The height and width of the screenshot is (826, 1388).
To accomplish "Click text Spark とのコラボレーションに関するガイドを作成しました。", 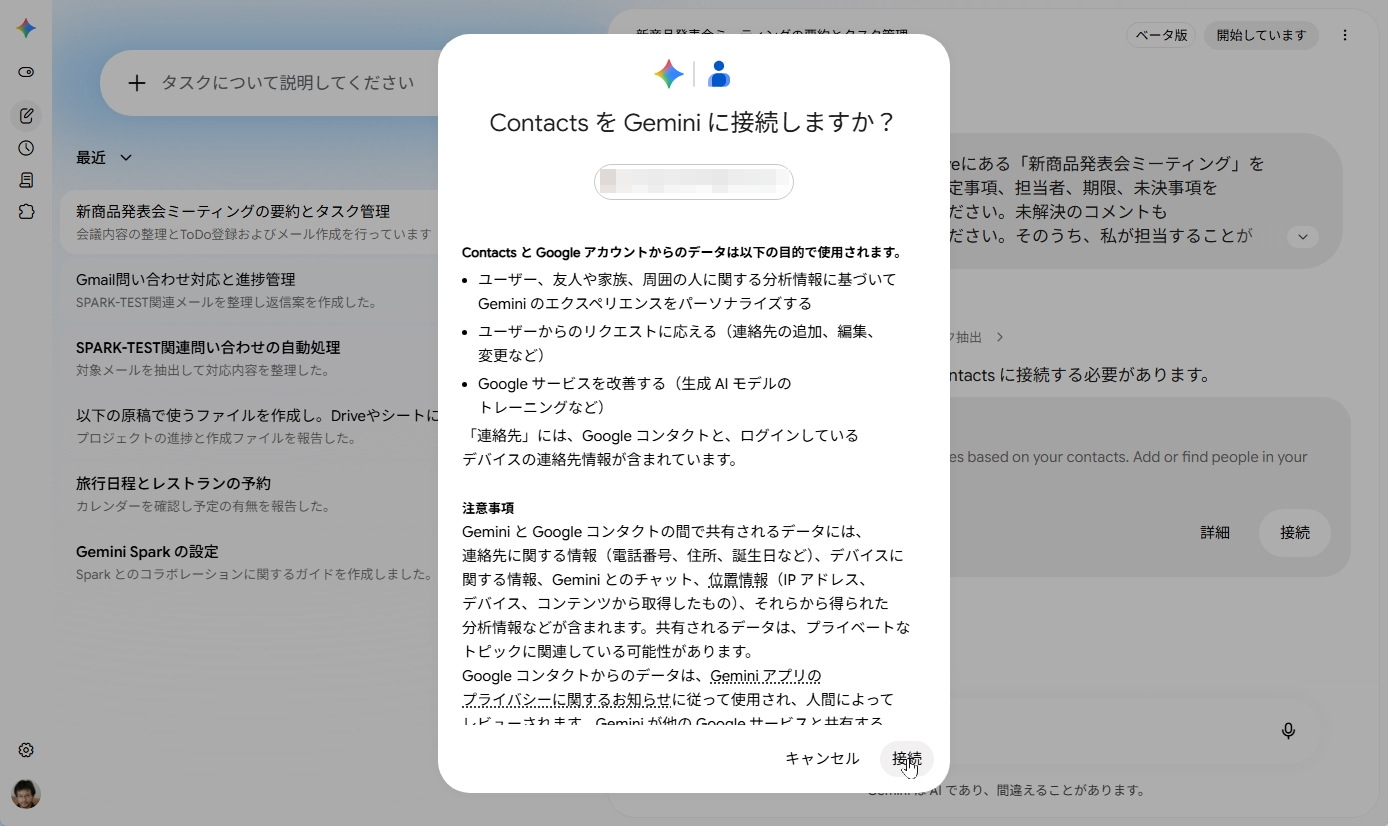I will coord(255,574).
